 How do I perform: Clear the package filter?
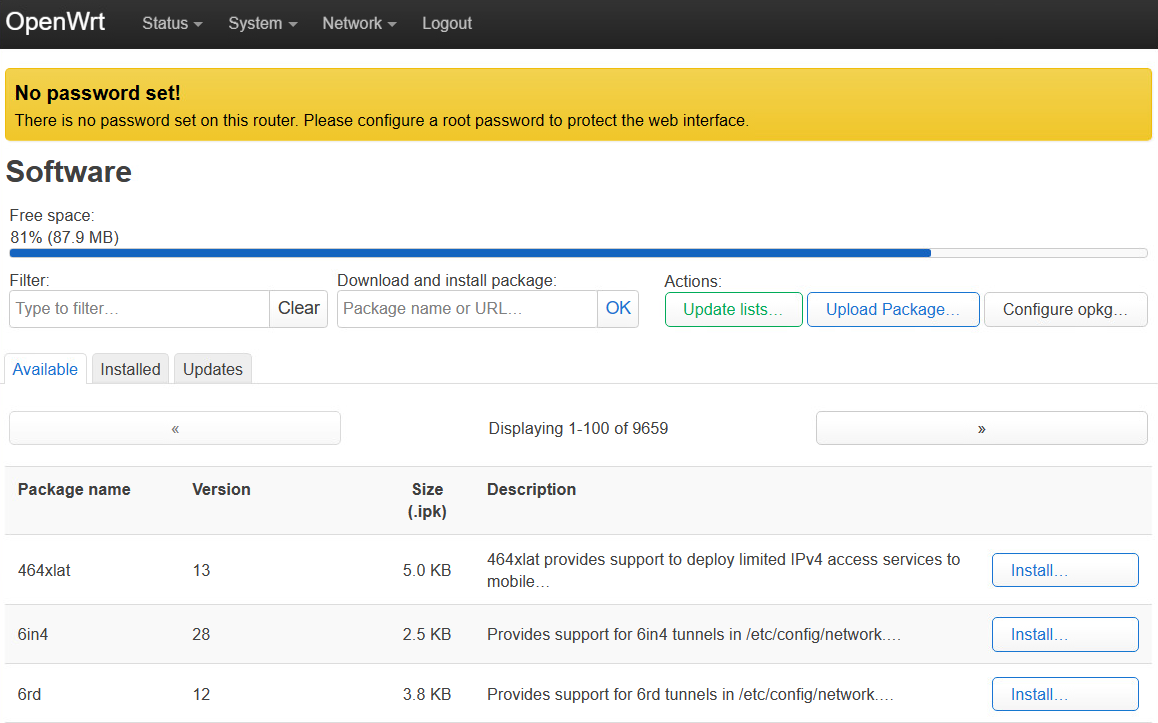[x=298, y=309]
